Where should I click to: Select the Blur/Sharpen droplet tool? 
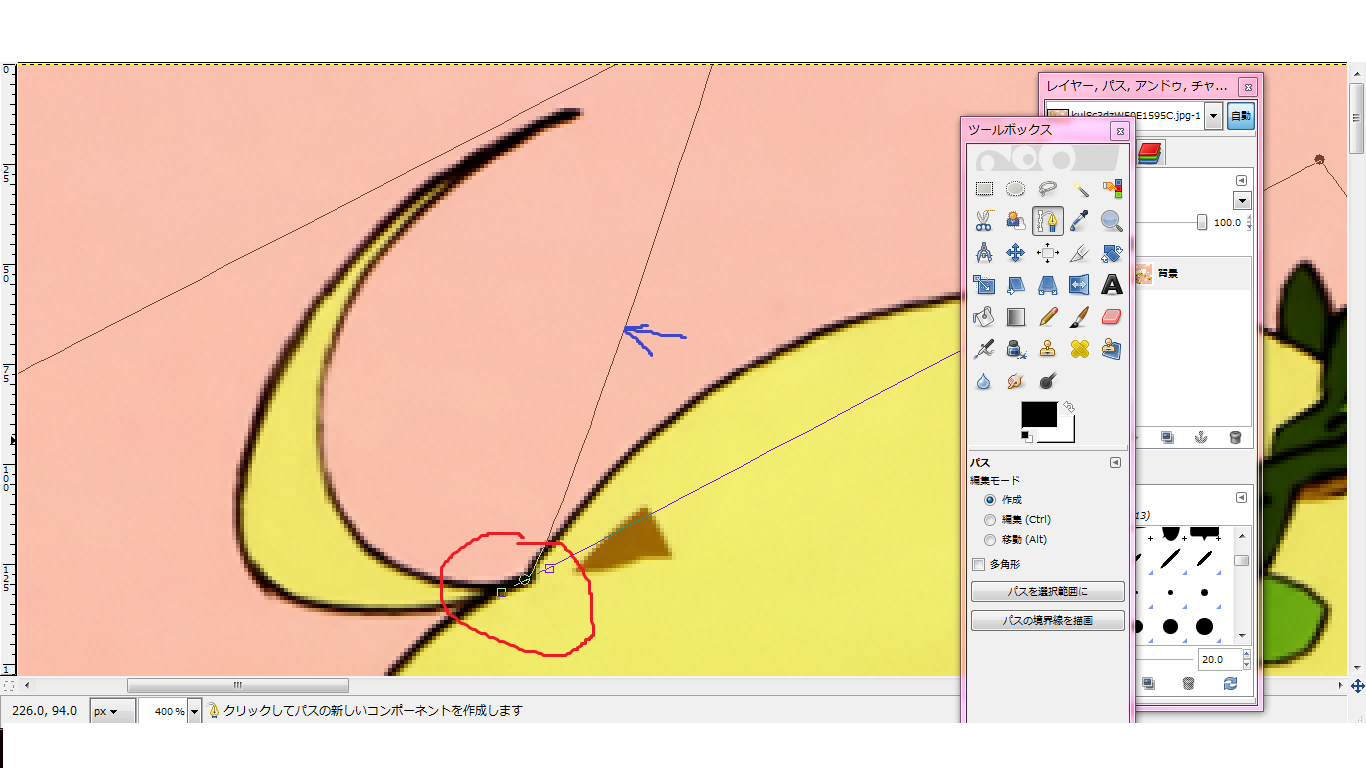[x=984, y=381]
